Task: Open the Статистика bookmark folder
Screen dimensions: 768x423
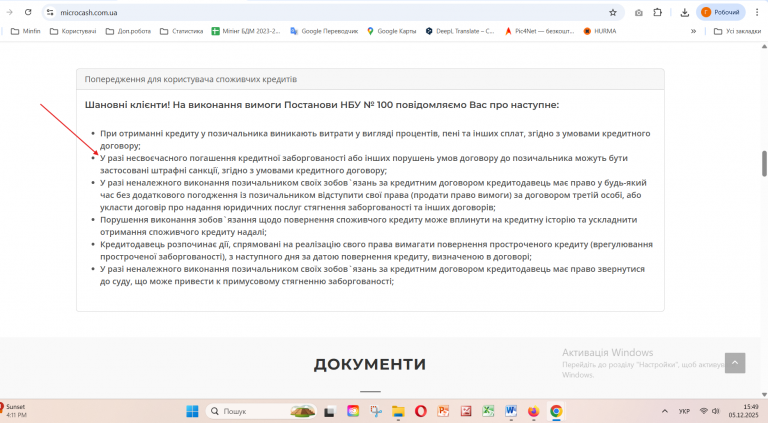Action: click(x=181, y=31)
